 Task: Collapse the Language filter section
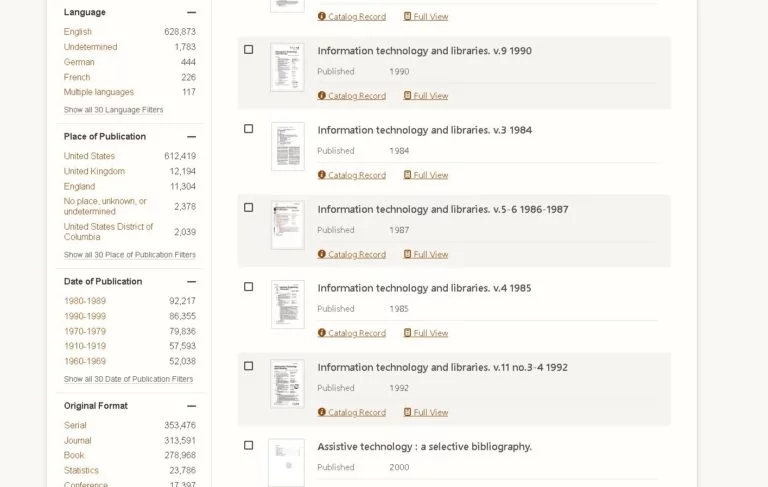tap(191, 12)
